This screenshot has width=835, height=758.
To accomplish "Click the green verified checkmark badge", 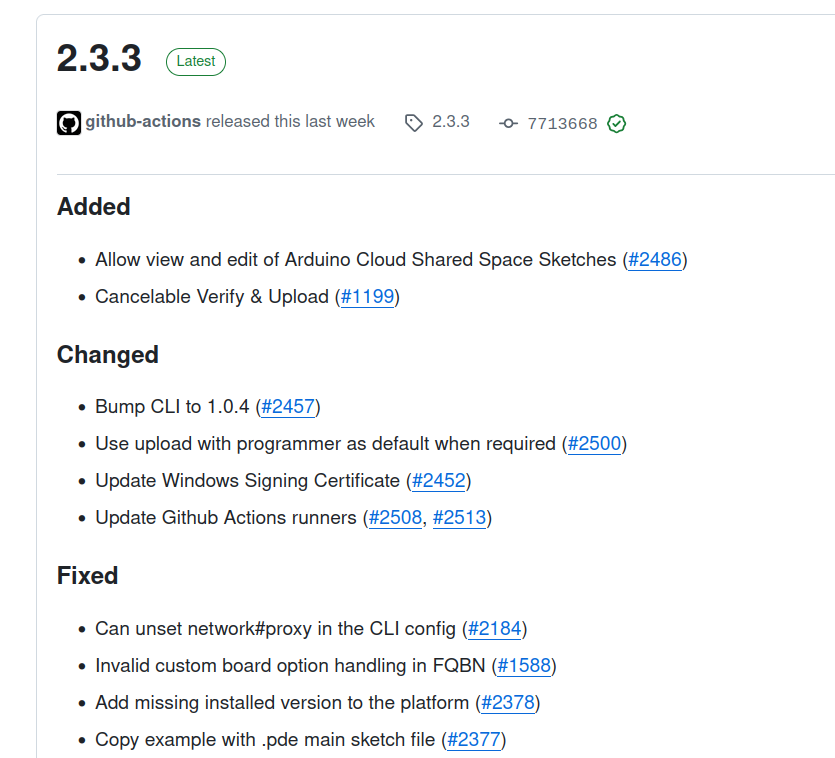I will tap(617, 124).
